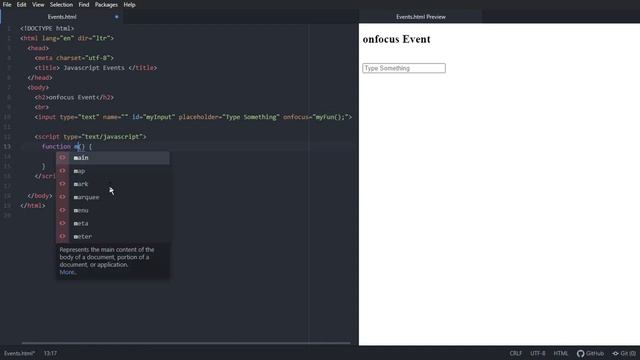Click the html lang="en" opening tag line
The width and height of the screenshot is (640, 360).
(67, 38)
